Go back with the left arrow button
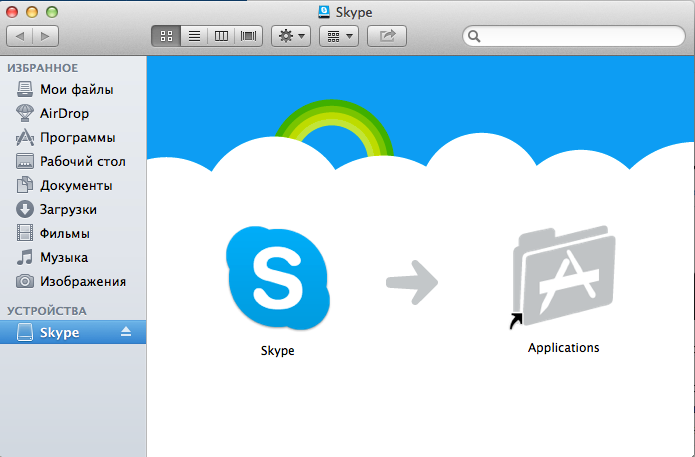695x457 pixels. pyautogui.click(x=21, y=35)
